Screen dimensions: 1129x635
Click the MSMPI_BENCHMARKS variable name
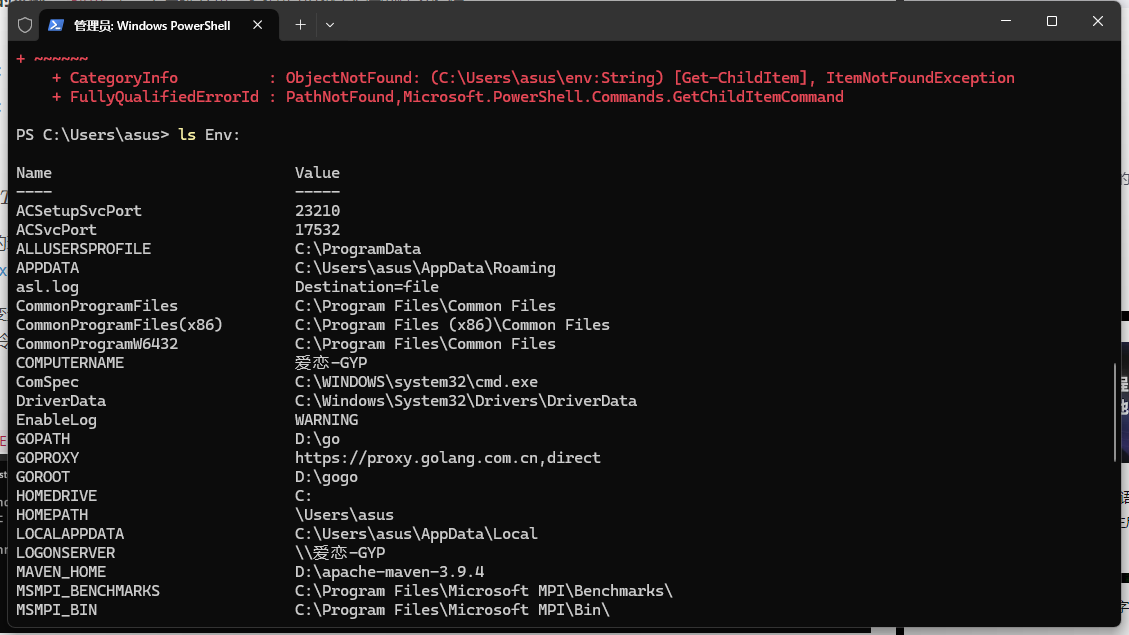point(88,590)
